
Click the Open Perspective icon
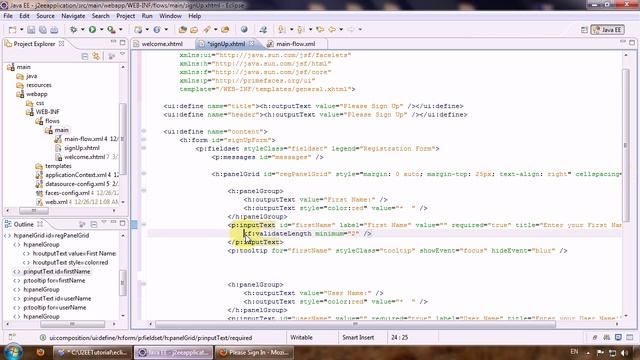[x=584, y=30]
